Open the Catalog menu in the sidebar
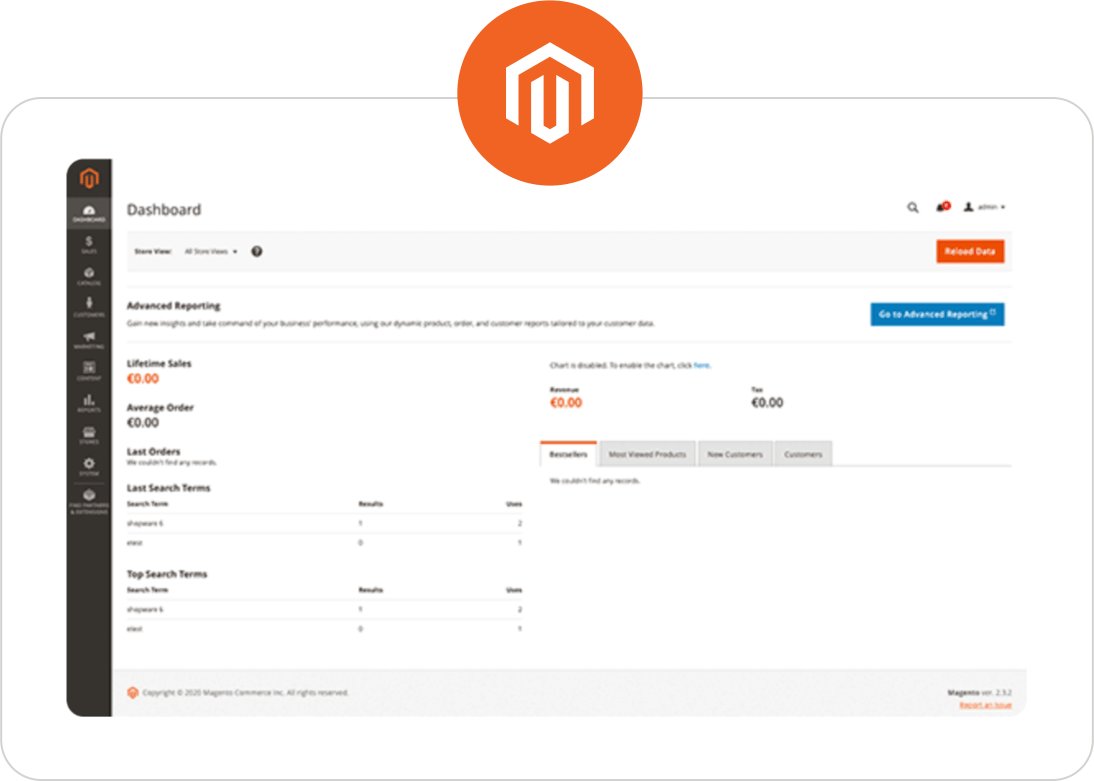The width and height of the screenshot is (1094, 781). (x=89, y=276)
